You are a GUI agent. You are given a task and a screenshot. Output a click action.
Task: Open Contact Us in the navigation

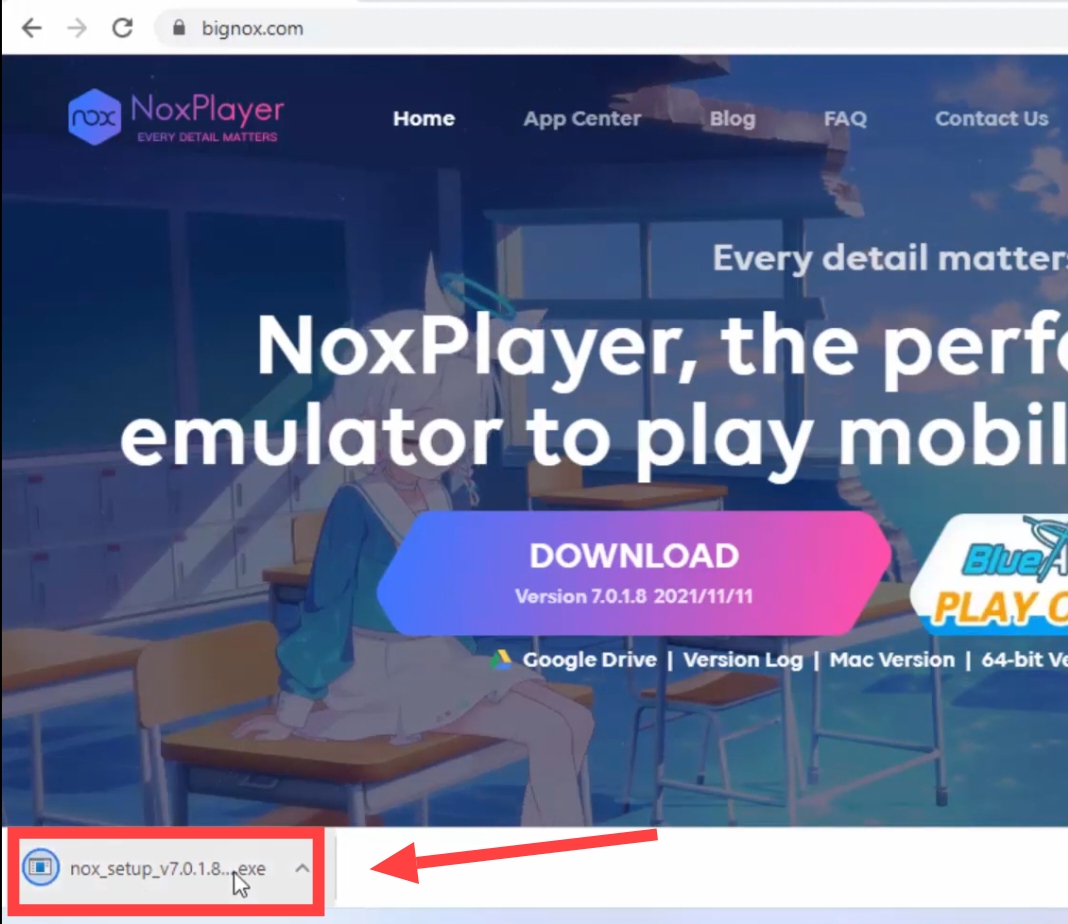(991, 118)
